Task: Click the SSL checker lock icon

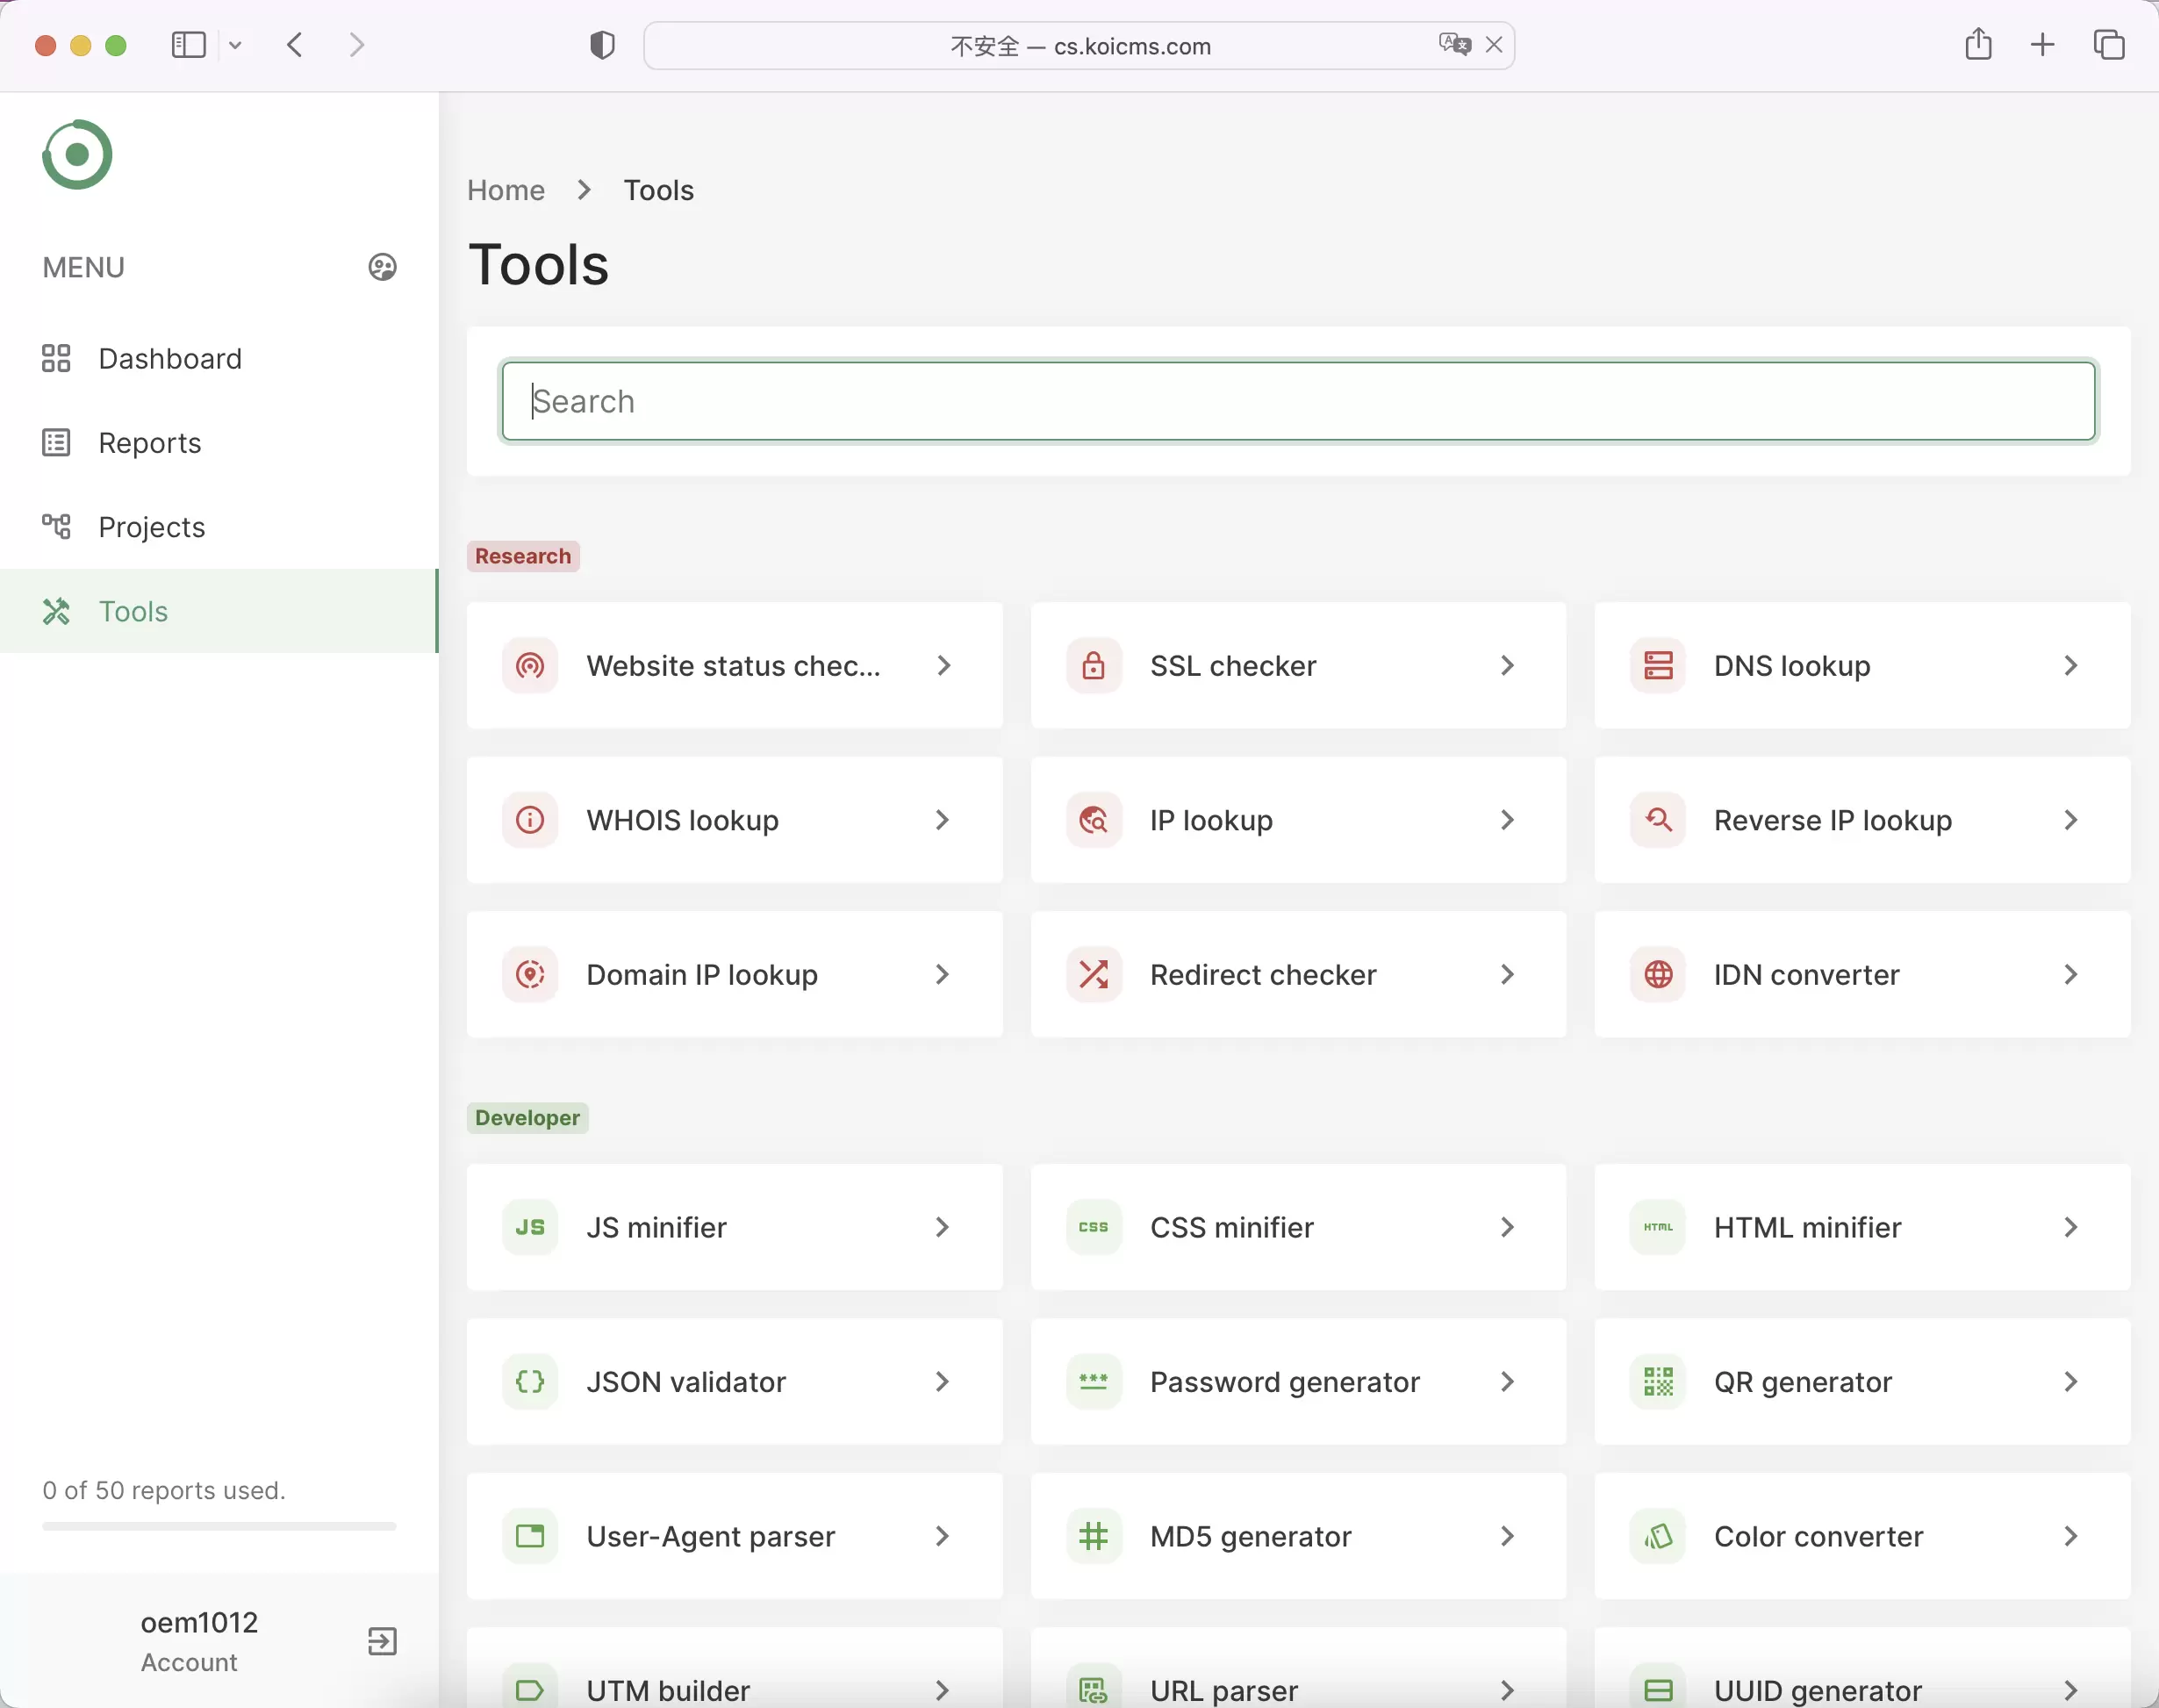Action: [1094, 665]
